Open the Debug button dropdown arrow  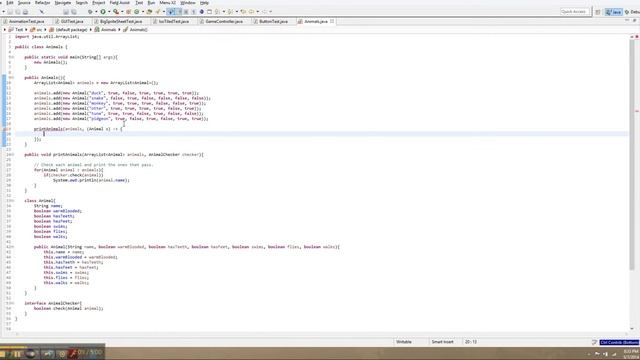(x=96, y=12)
